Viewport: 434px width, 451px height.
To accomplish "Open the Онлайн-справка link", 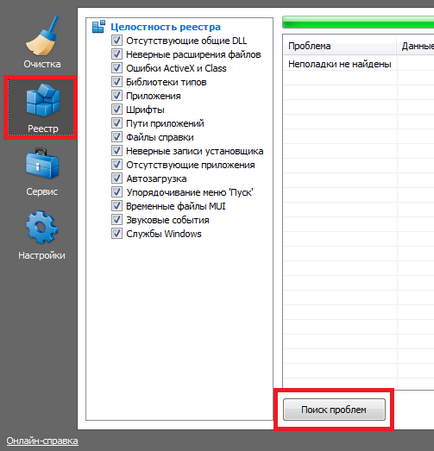I will 42,441.
